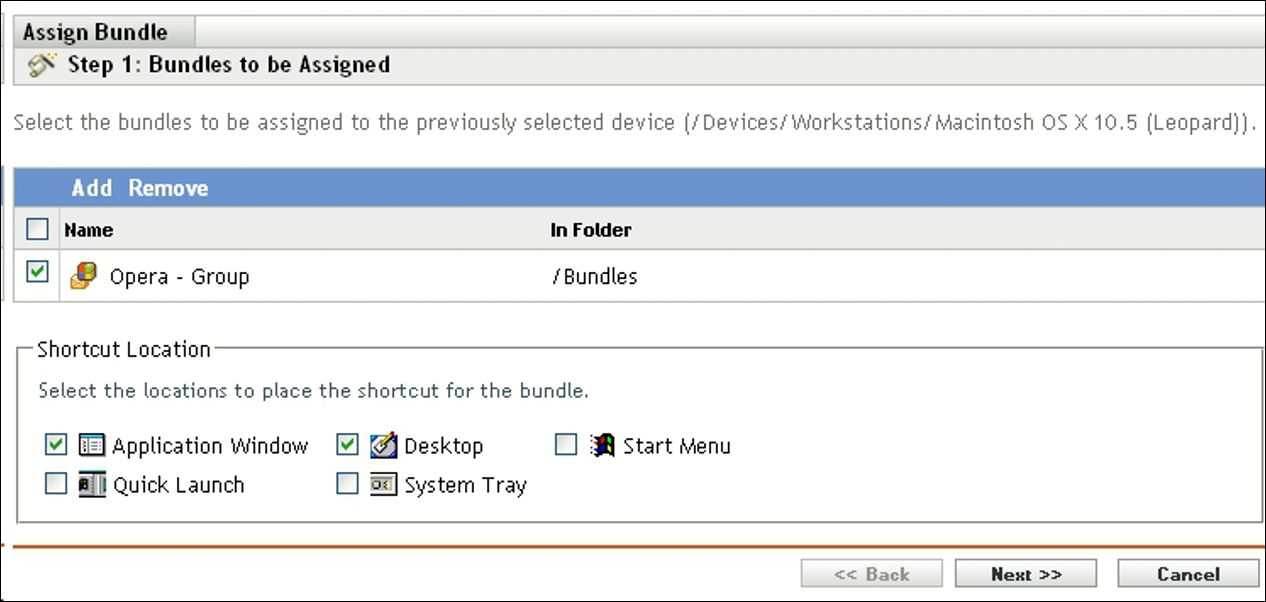This screenshot has height=602, width=1266.
Task: Open the Opera - Group bundle link
Action: coord(179,277)
